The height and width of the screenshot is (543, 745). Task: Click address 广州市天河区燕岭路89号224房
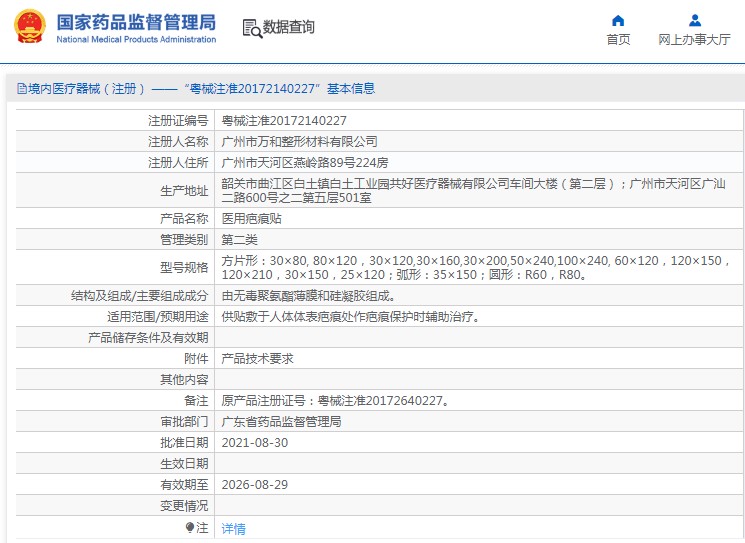[x=305, y=162]
